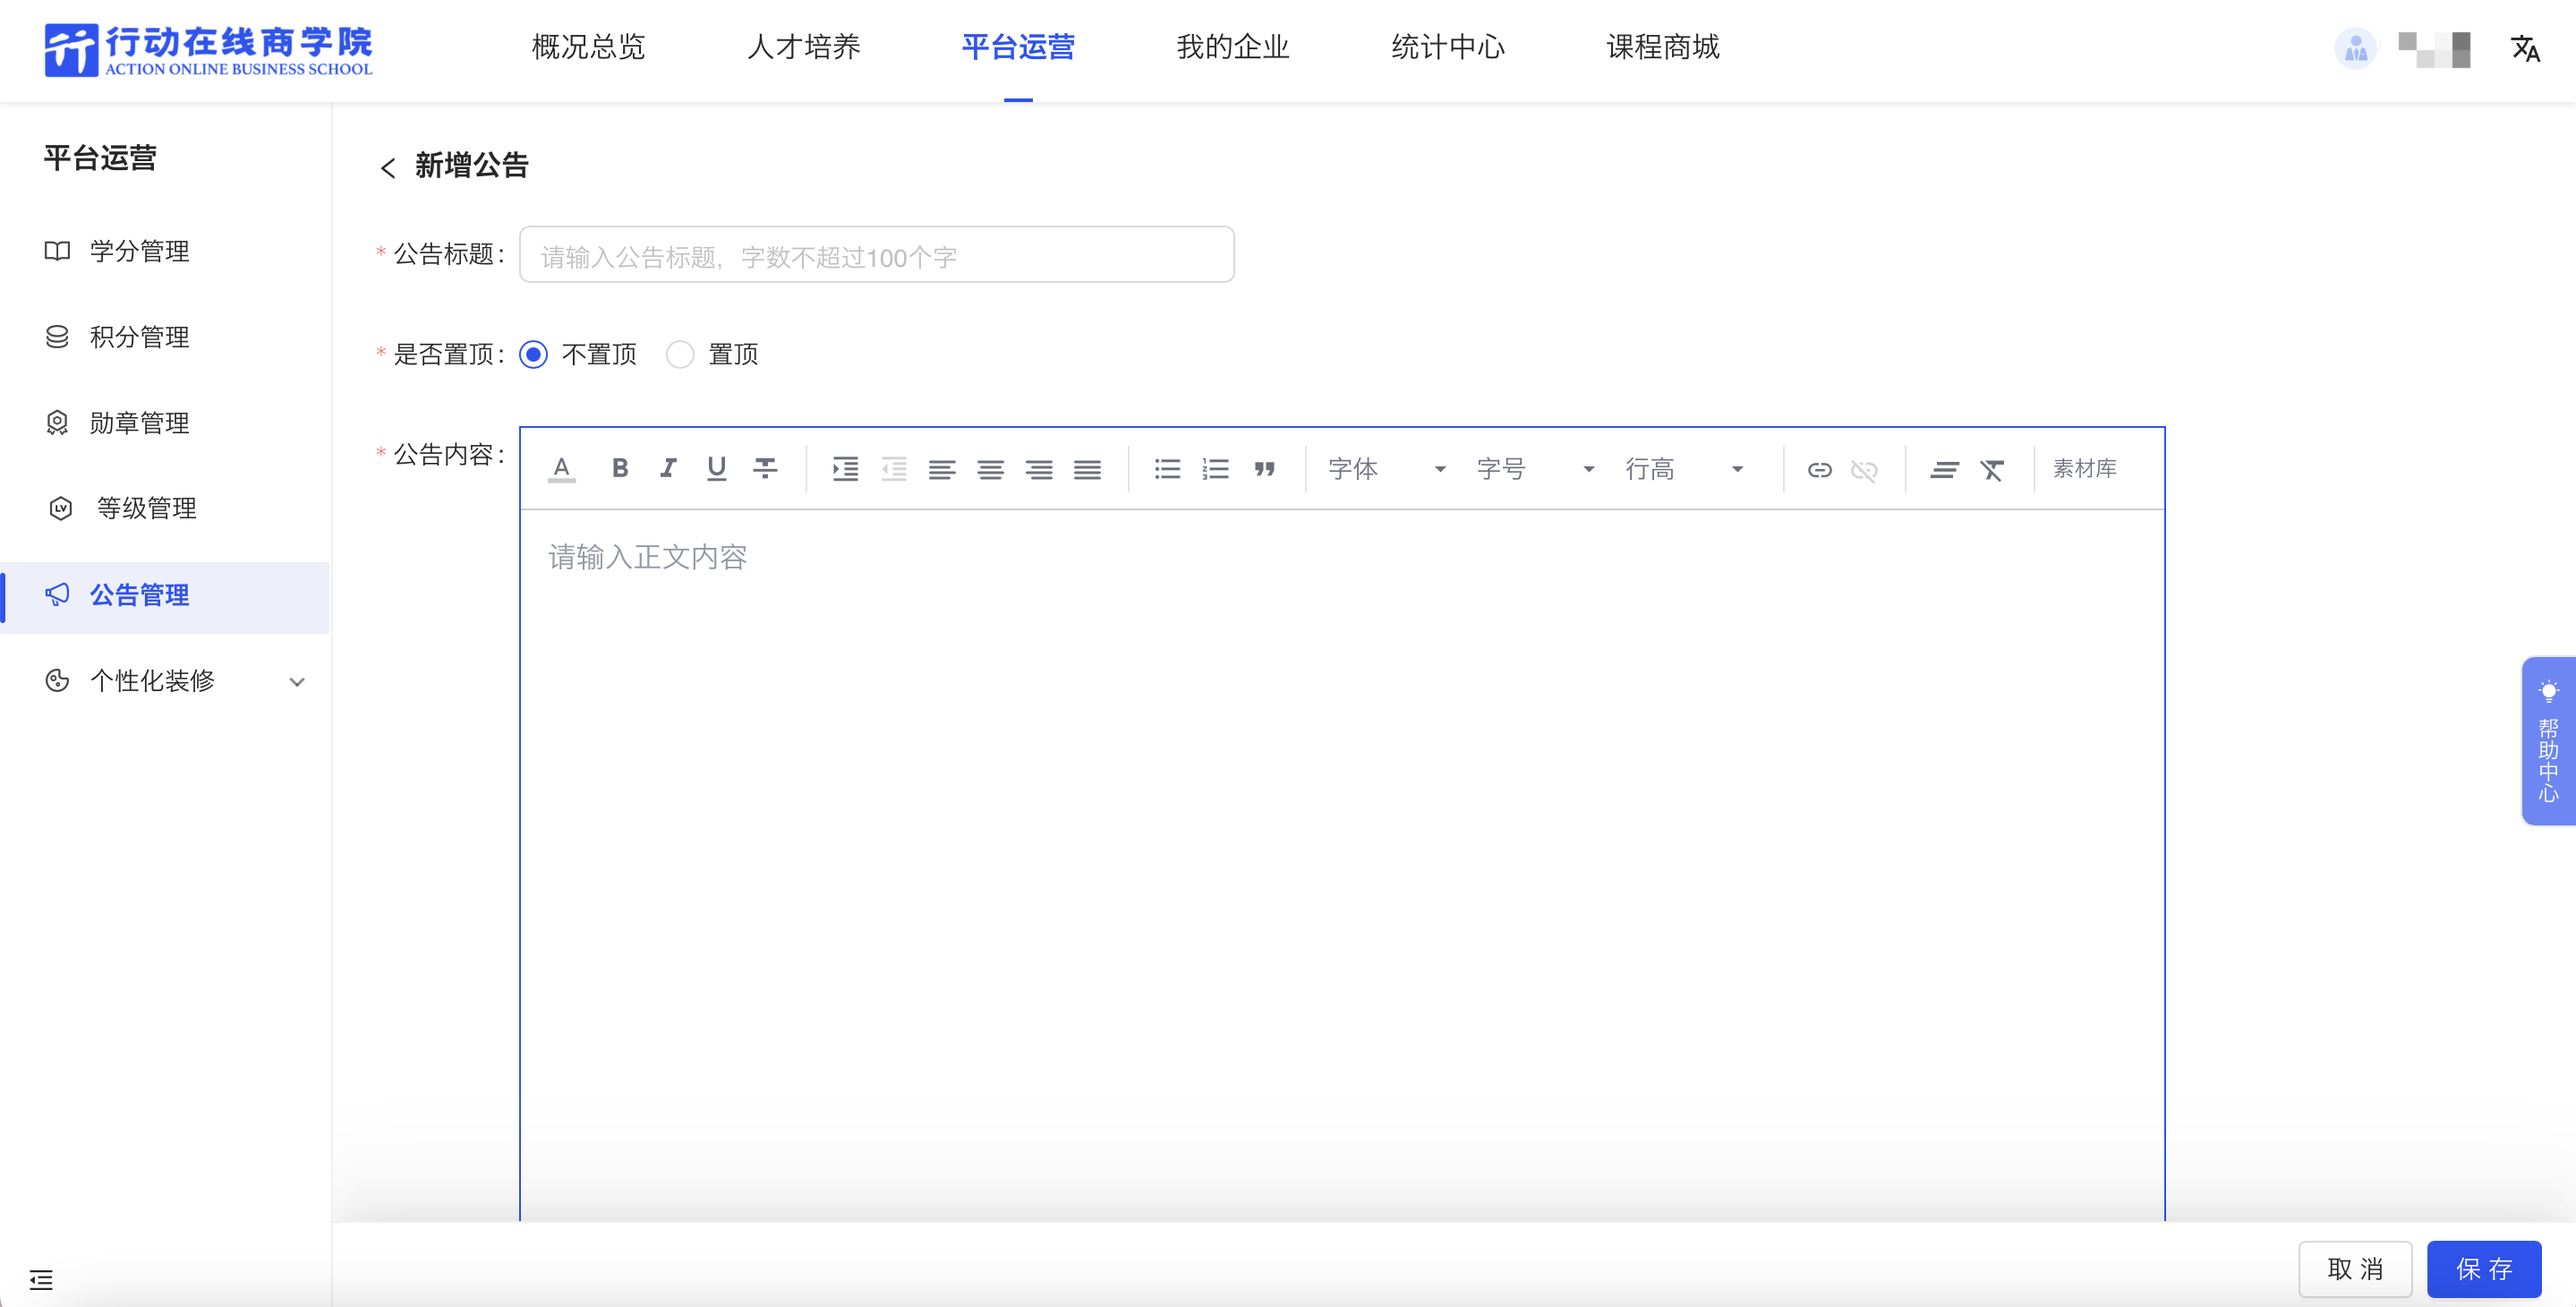The height and width of the screenshot is (1307, 2576).
Task: Open 学分管理 in sidebar
Action: [x=165, y=251]
